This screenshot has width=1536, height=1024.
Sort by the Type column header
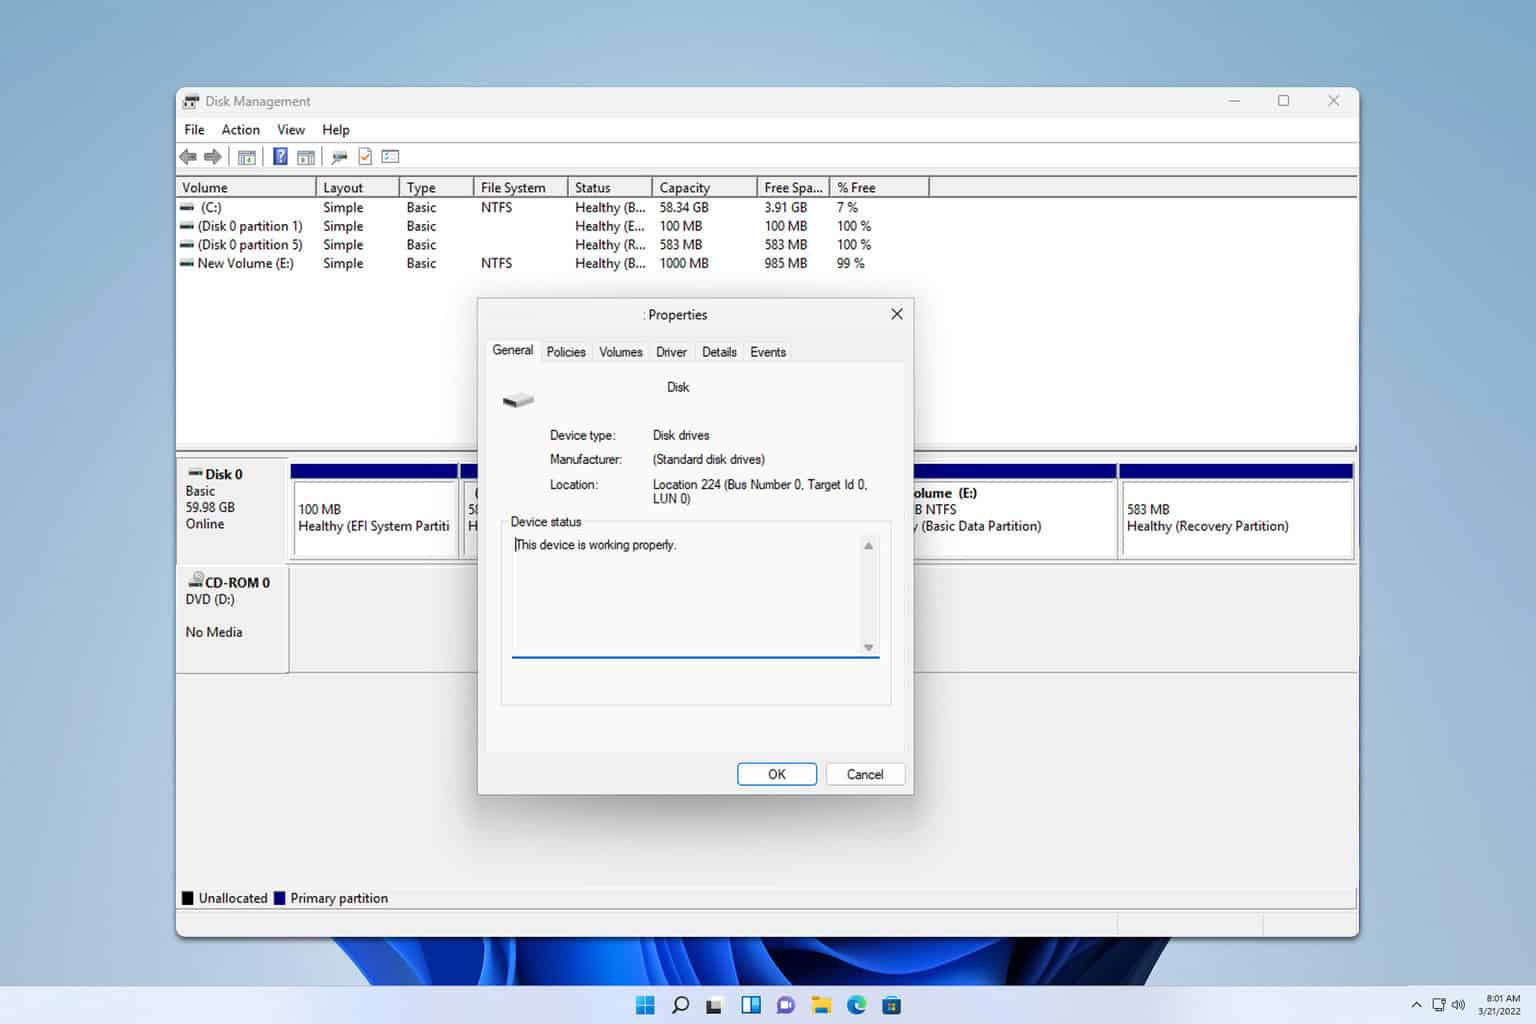point(437,187)
